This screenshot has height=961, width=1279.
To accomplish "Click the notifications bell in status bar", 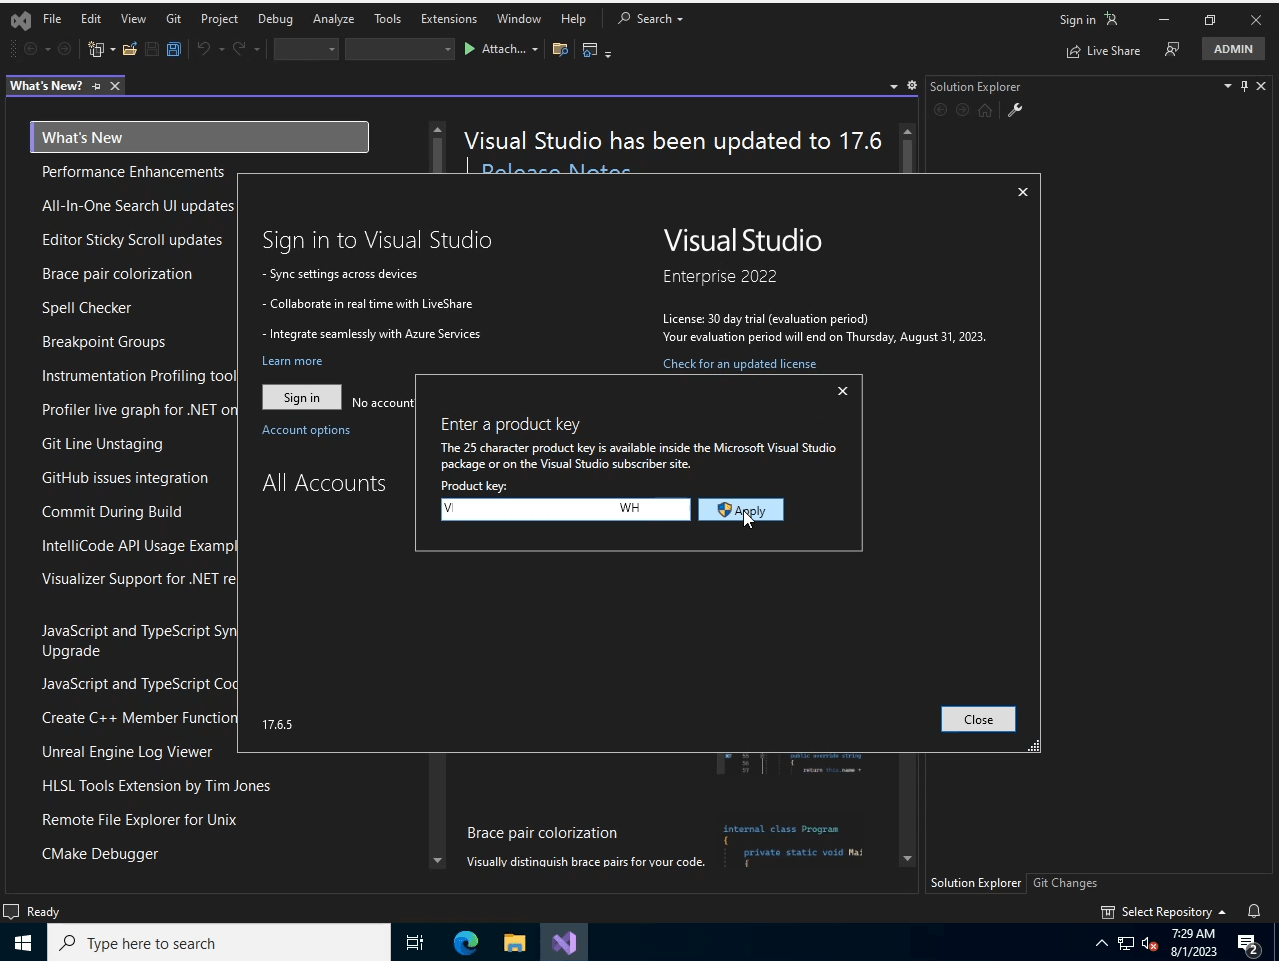I will point(1254,911).
